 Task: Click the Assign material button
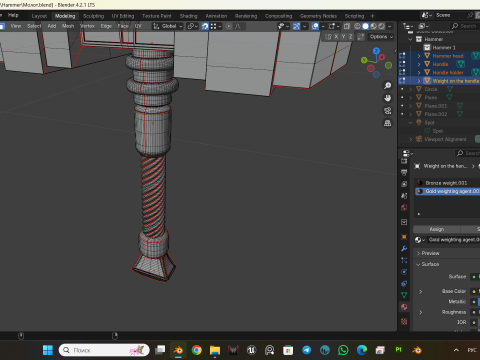(x=436, y=229)
